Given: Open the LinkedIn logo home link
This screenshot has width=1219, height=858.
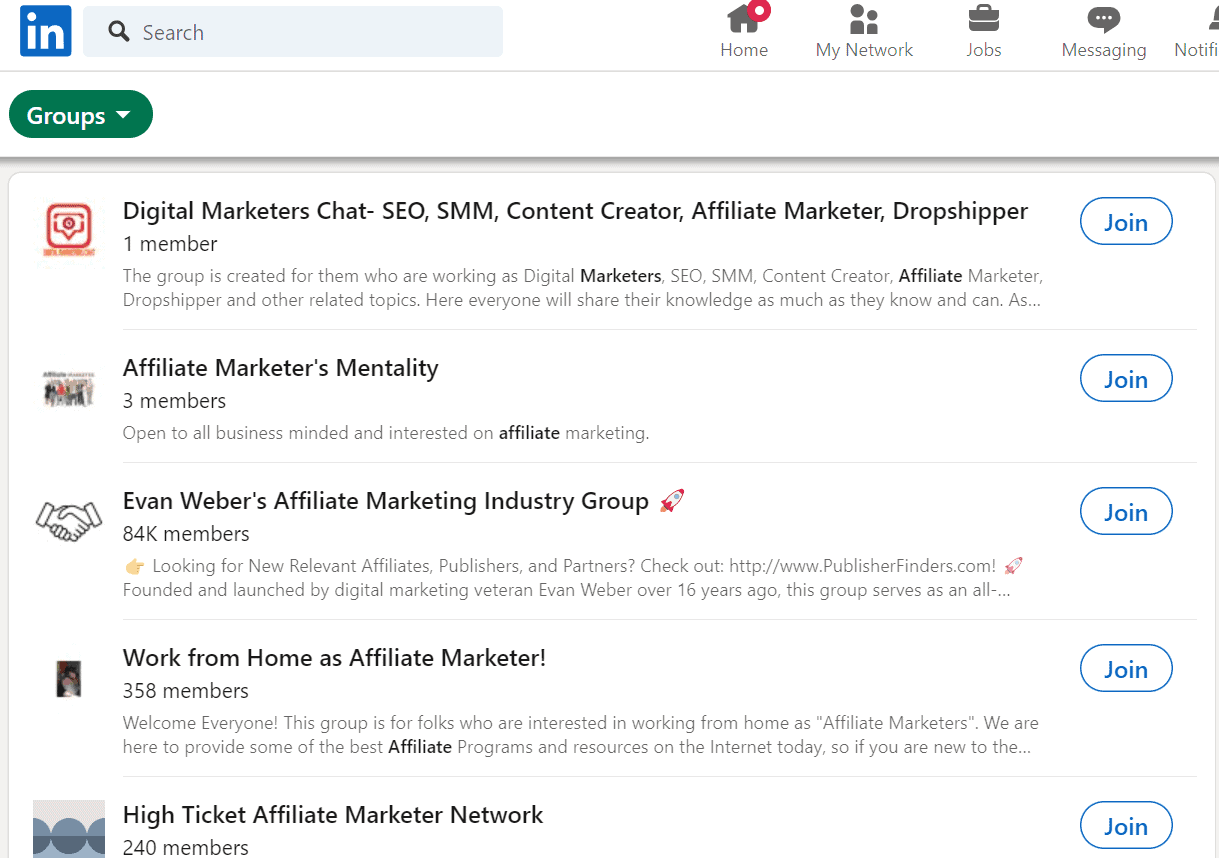Looking at the screenshot, I should pos(46,31).
